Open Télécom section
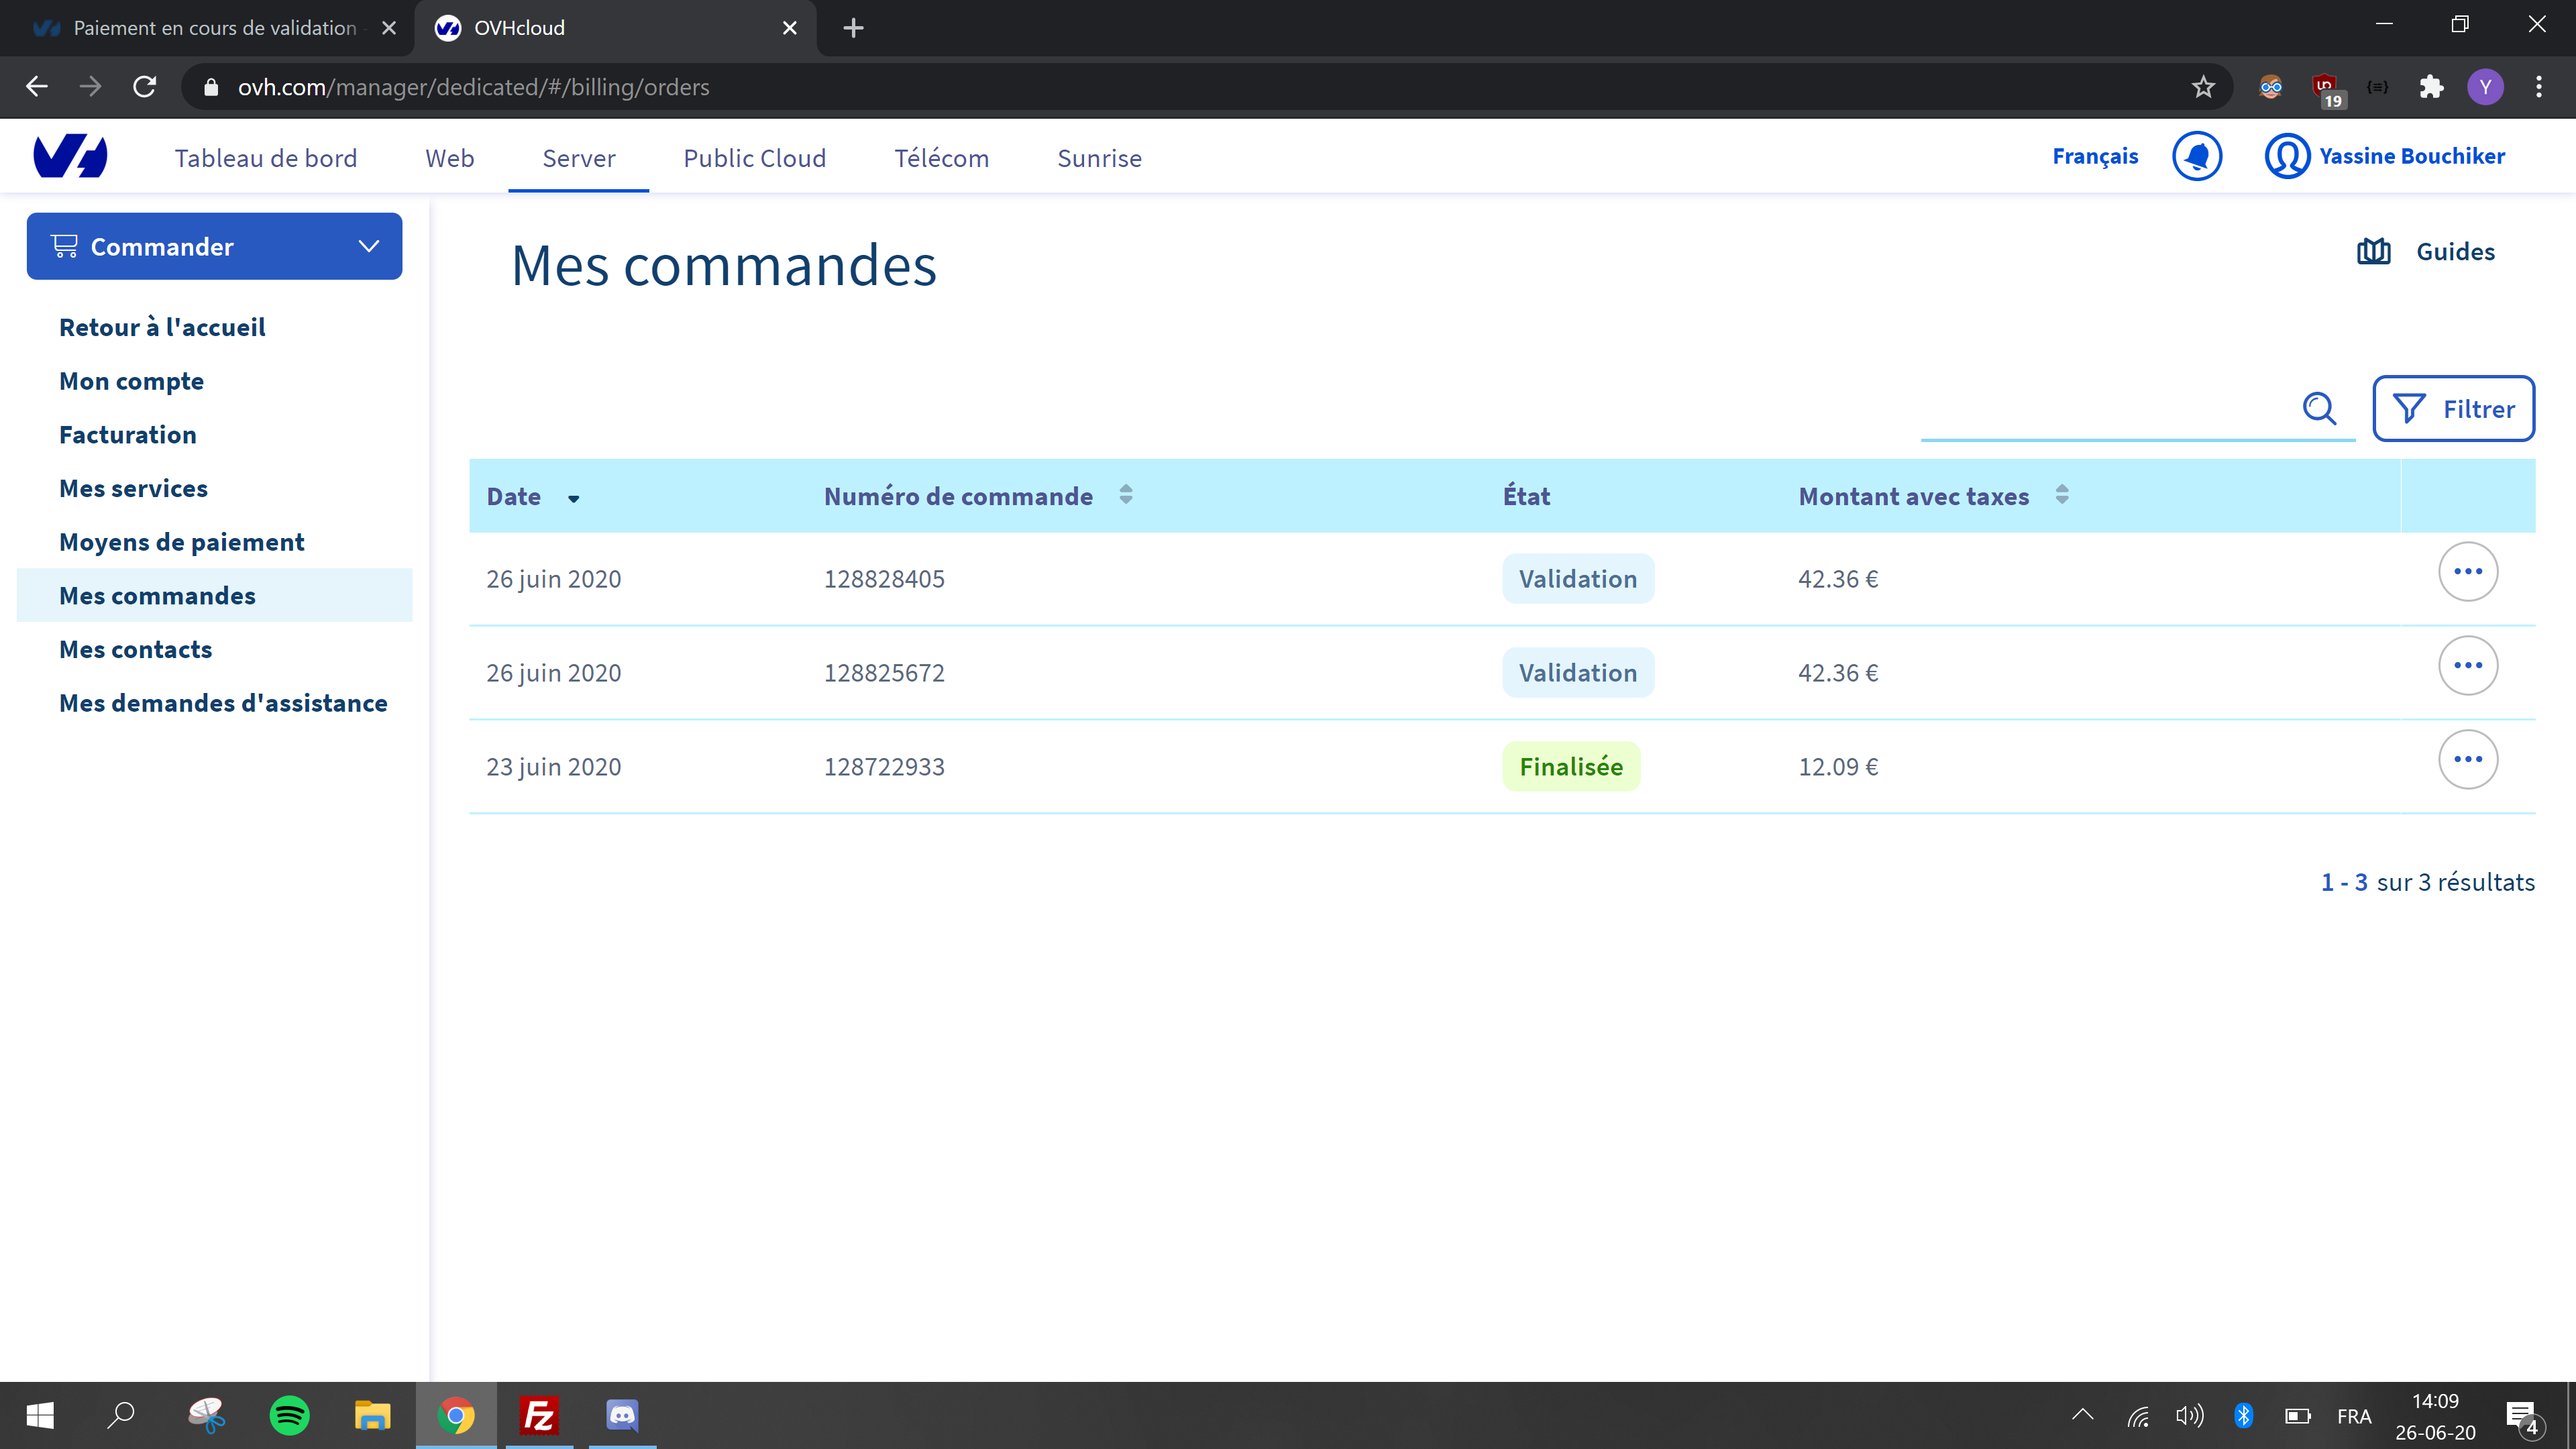This screenshot has height=1449, width=2576. 941,158
